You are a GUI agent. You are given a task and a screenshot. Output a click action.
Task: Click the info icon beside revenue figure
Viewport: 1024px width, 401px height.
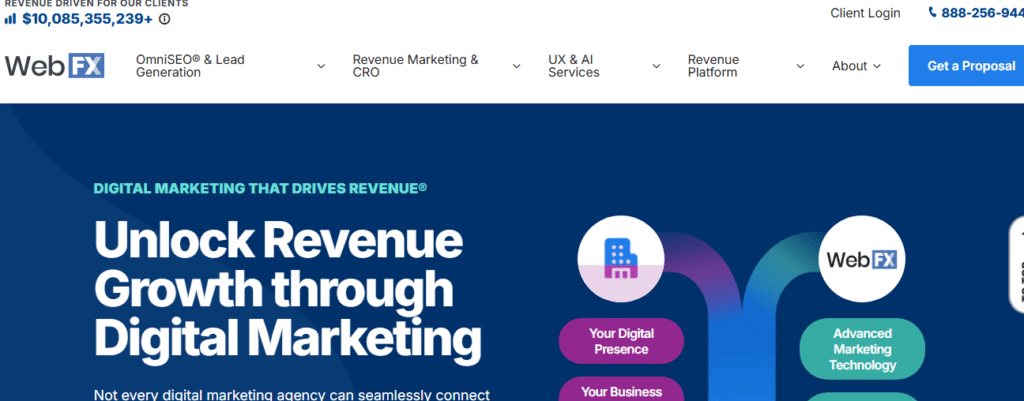coord(164,19)
